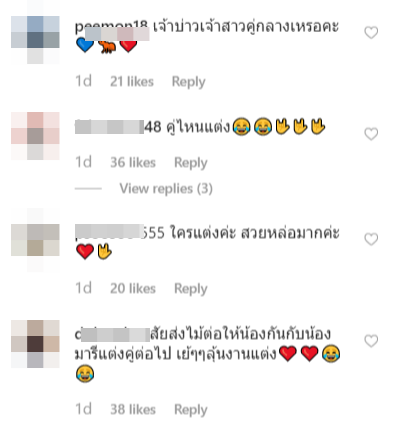Open the 21 likes list
Image resolution: width=405 pixels, height=428 pixels.
click(132, 82)
